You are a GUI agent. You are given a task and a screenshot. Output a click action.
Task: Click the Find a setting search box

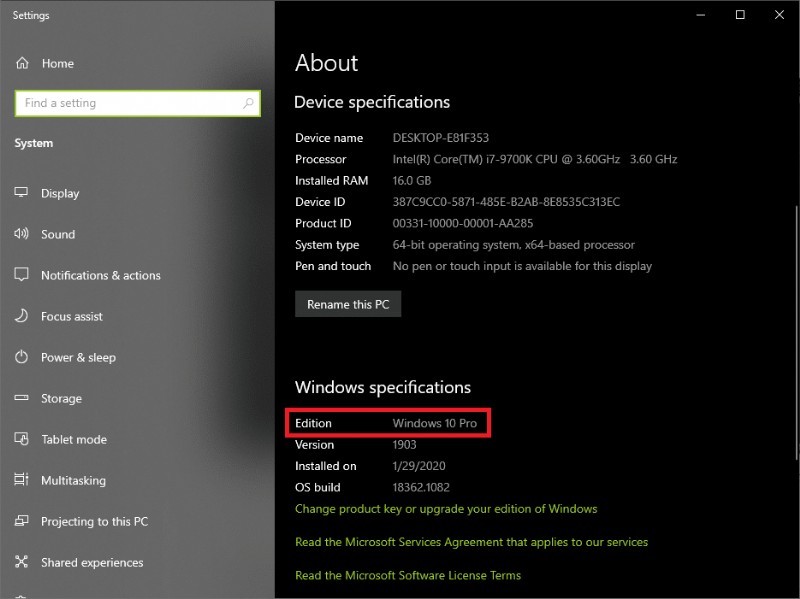(x=138, y=103)
